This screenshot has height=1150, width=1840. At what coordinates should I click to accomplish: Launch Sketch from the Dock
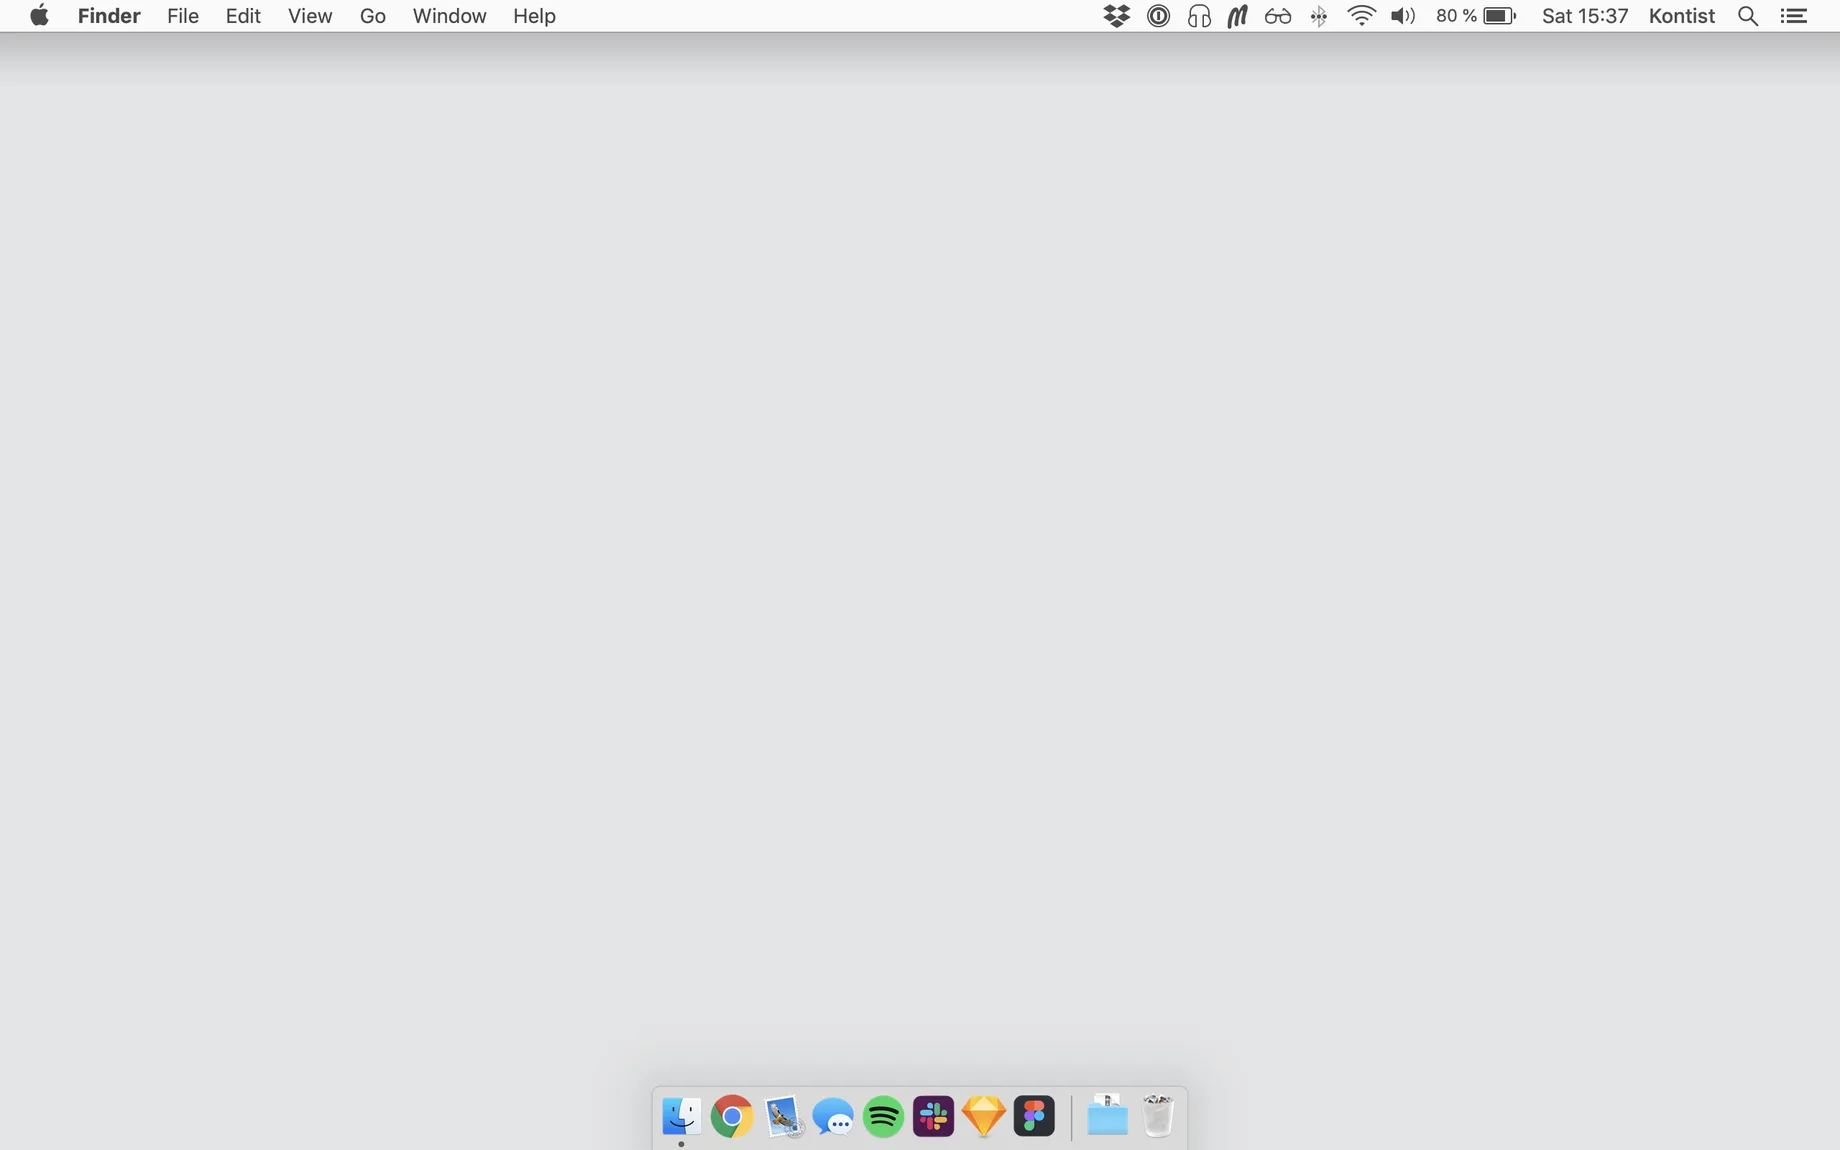tap(984, 1116)
